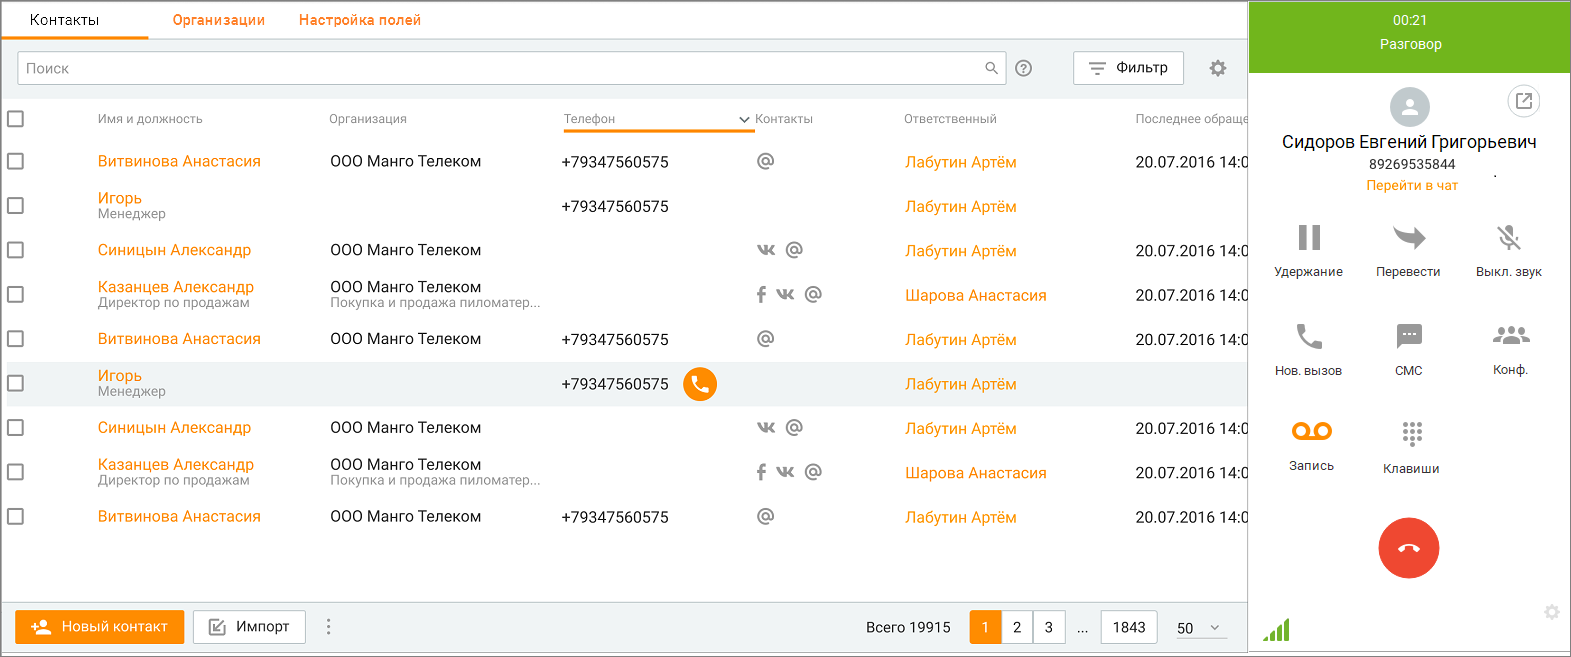This screenshot has width=1571, height=657.
Task: Select the current page 1 button
Action: click(x=985, y=627)
